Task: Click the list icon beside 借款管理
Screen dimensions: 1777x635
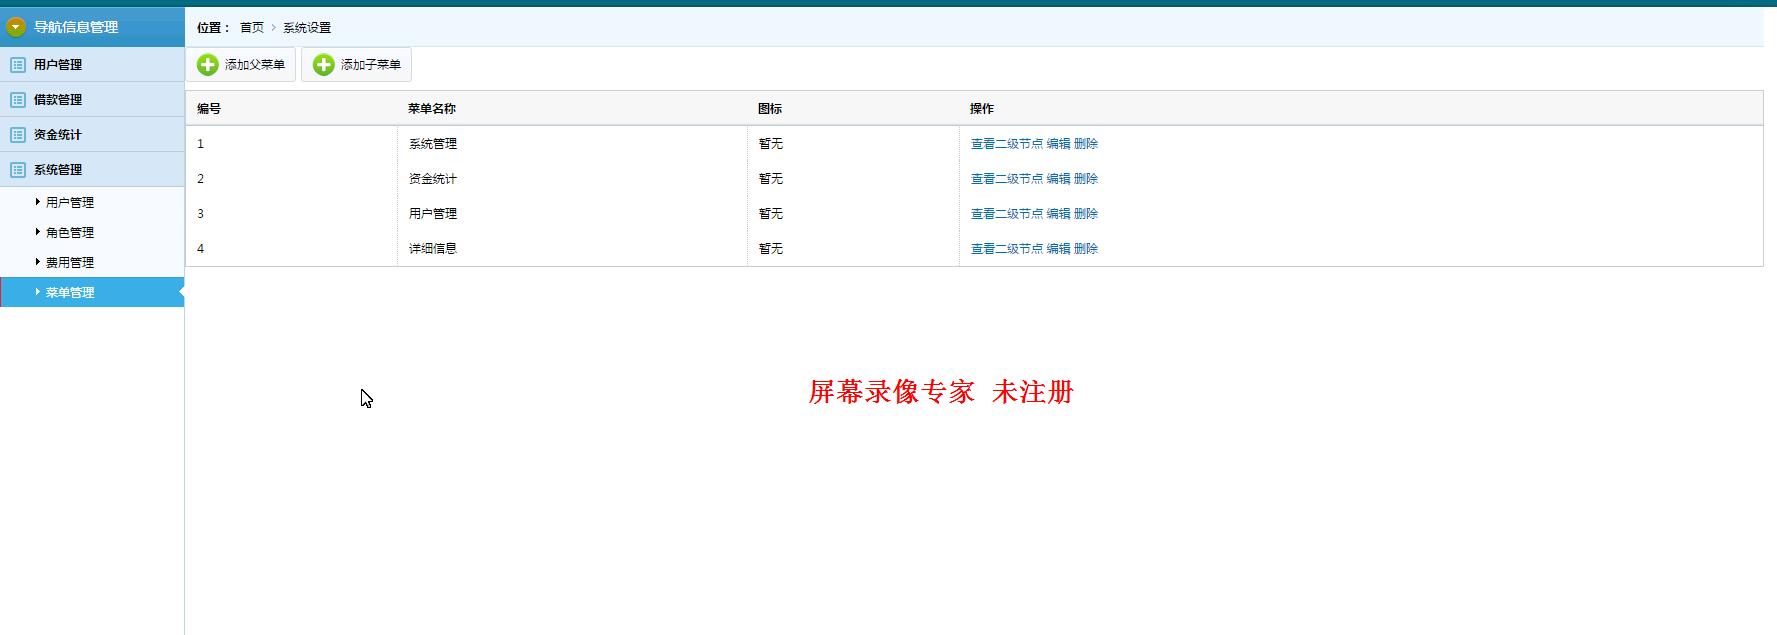Action: pyautogui.click(x=18, y=100)
